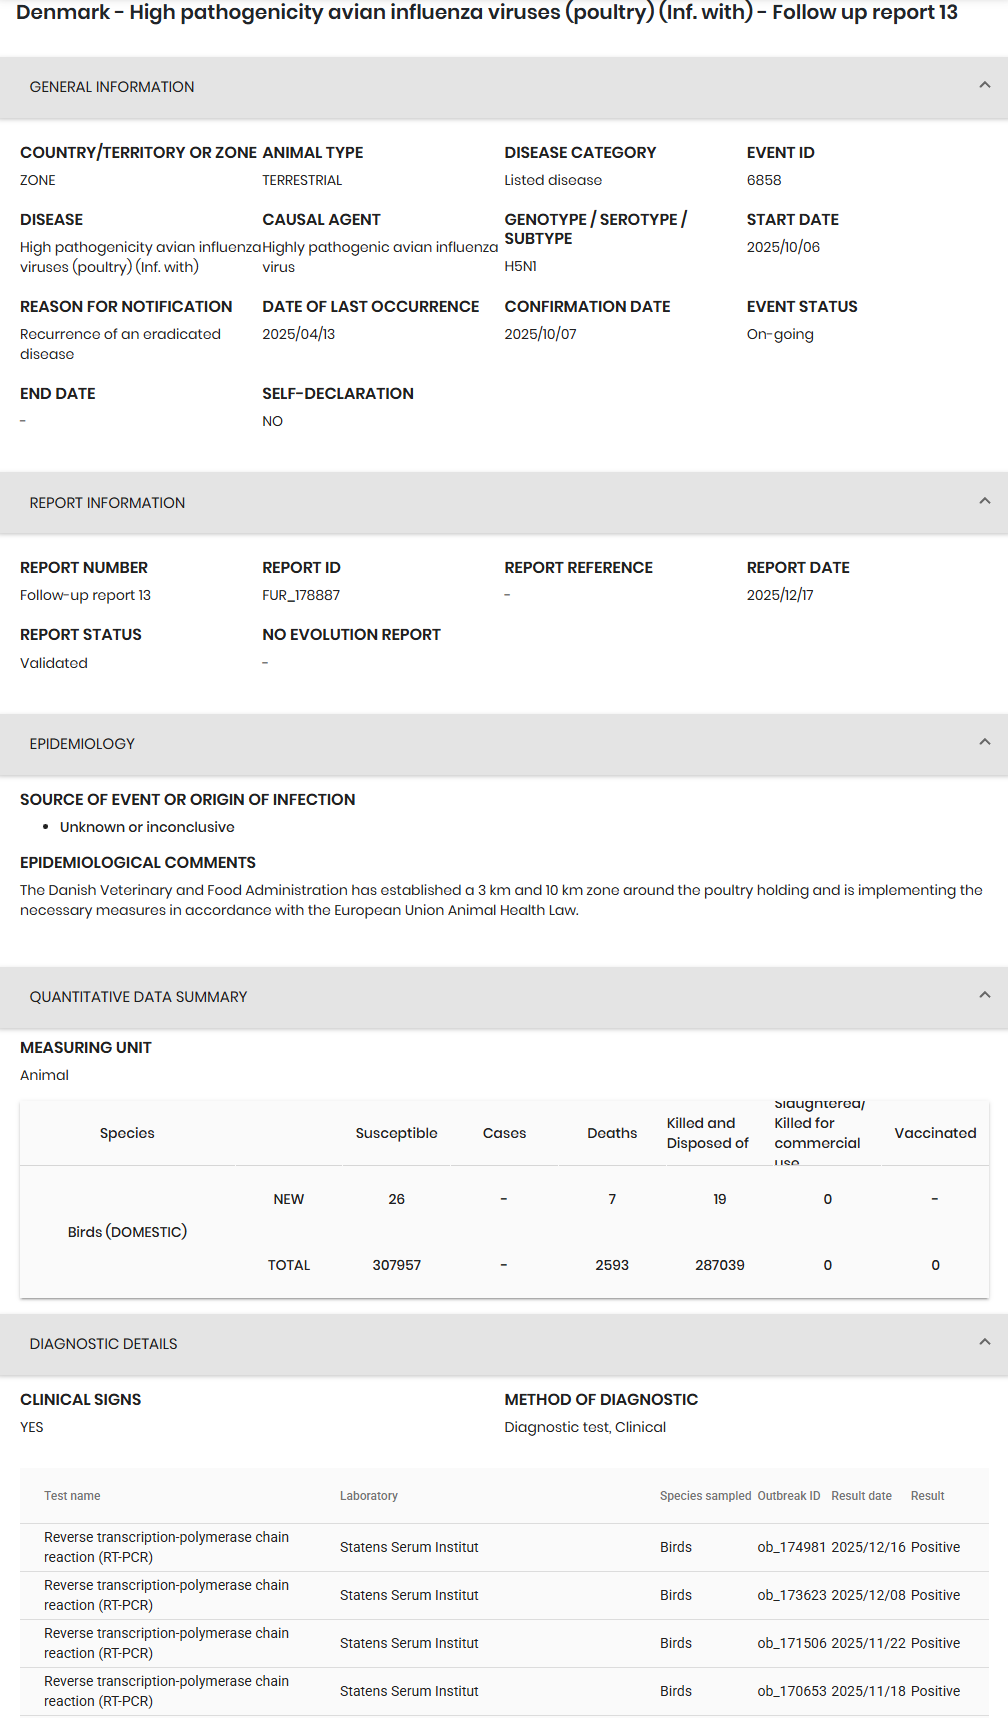Select outbreak ID ob_173623
Image resolution: width=1008 pixels, height=1718 pixels.
point(791,1595)
